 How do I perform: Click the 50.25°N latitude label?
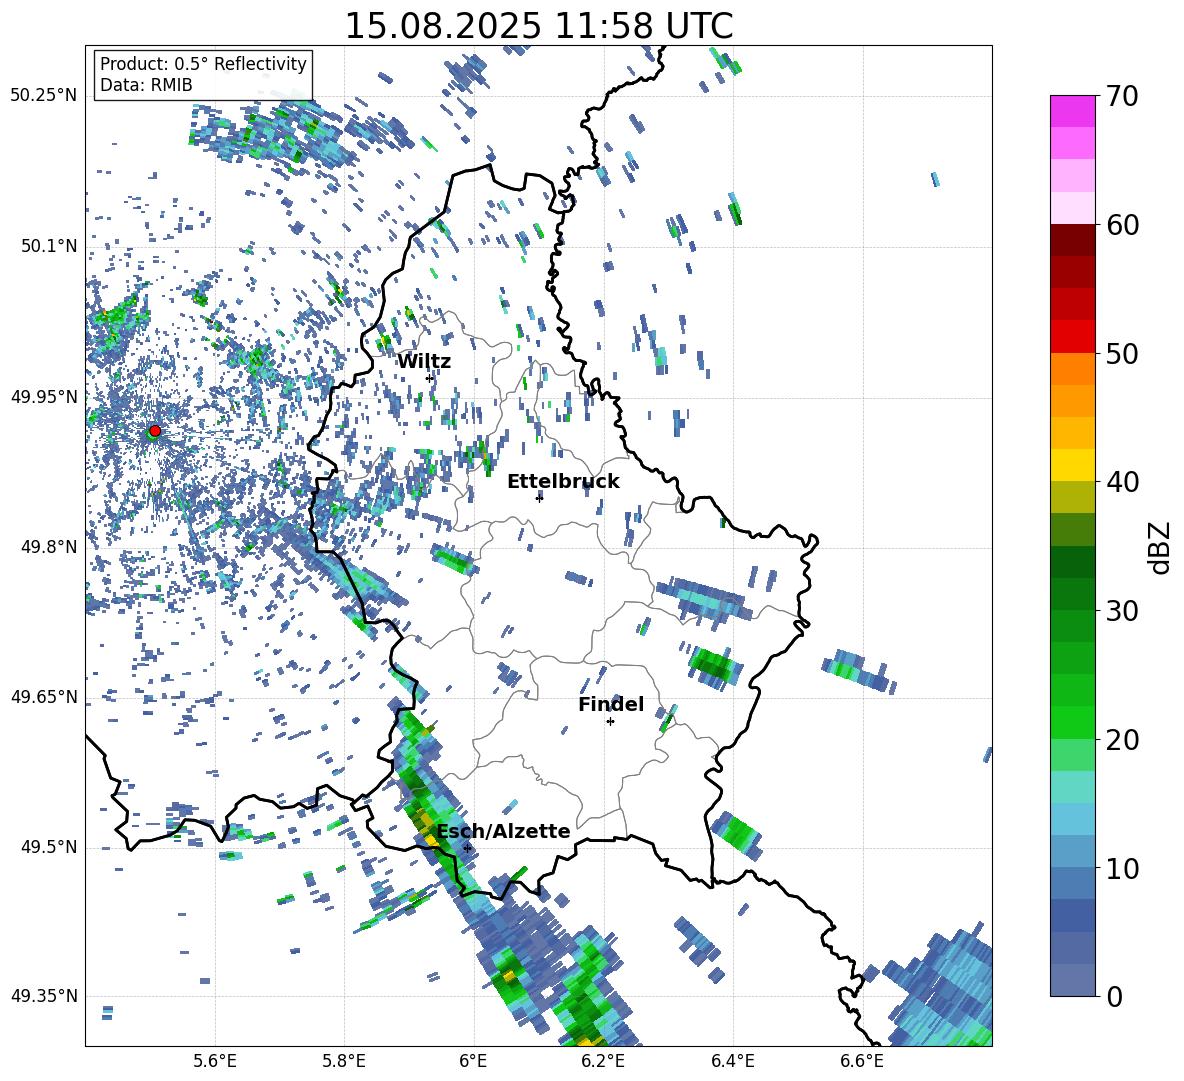pyautogui.click(x=44, y=96)
